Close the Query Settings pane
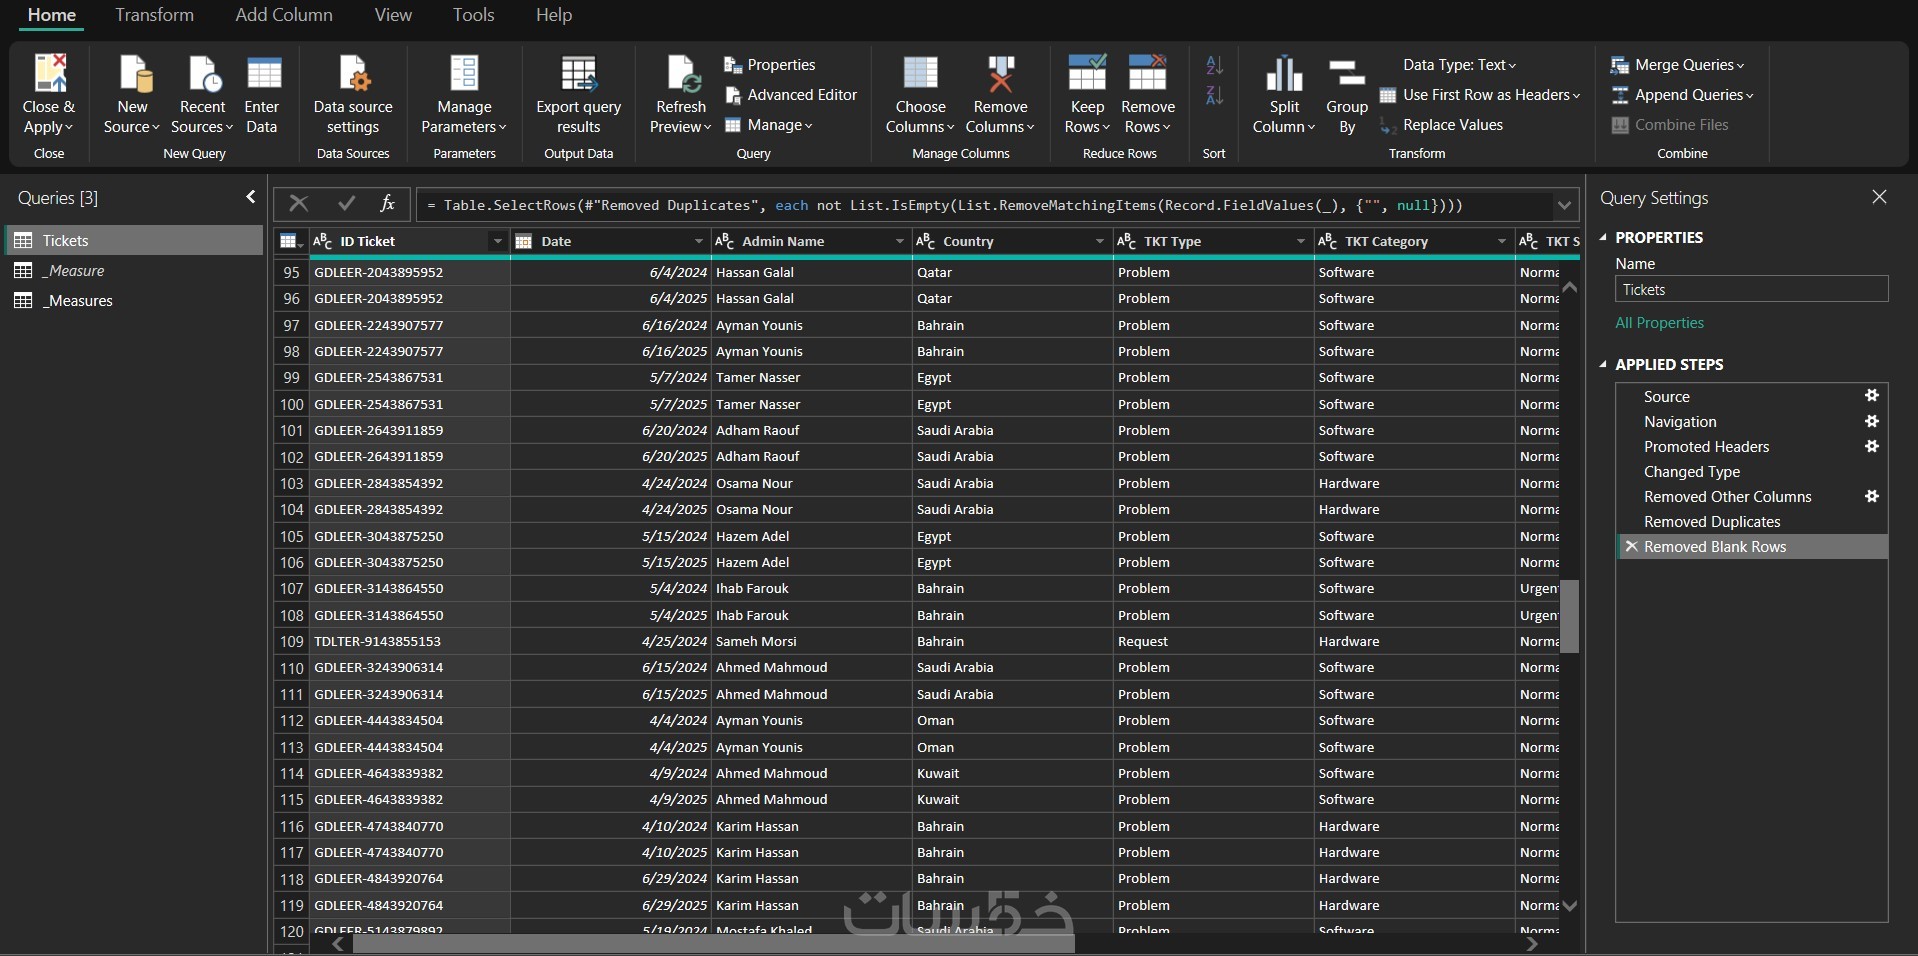The width and height of the screenshot is (1918, 956). [1879, 197]
